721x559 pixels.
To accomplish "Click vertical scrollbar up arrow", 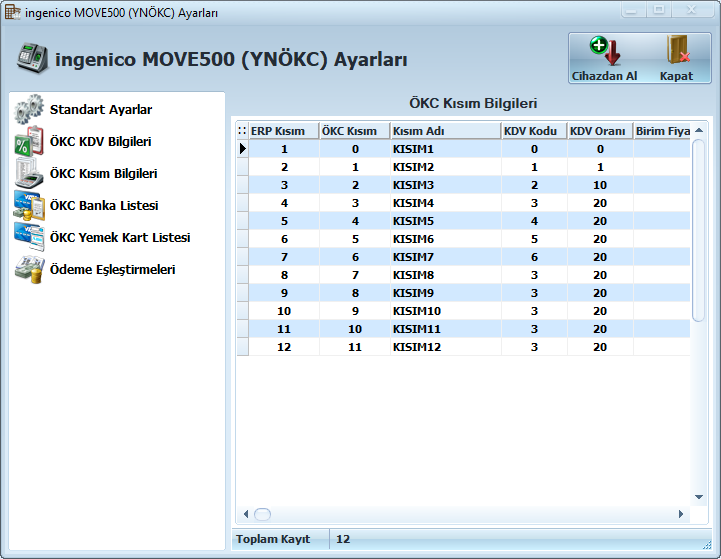I will (699, 131).
